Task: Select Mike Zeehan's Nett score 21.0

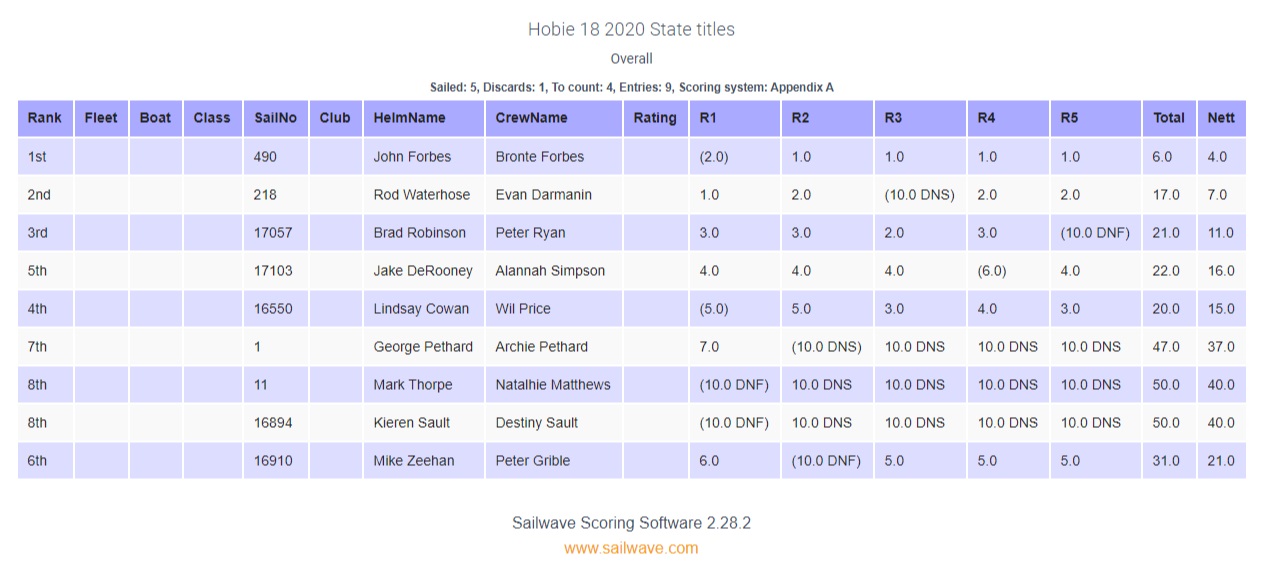Action: click(1221, 461)
